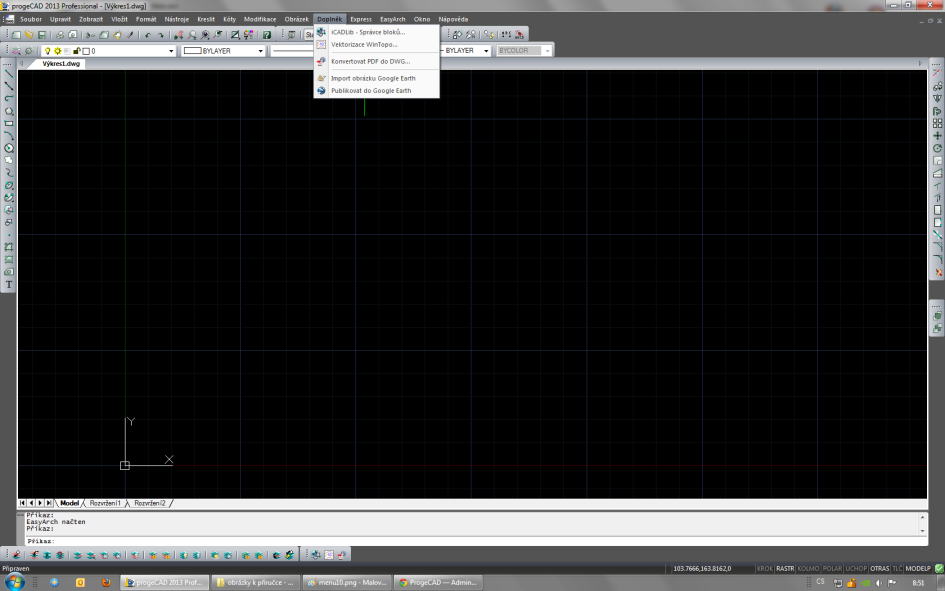Jump to the last layout tab with arrow button
This screenshot has width=945, height=591.
(x=49, y=503)
